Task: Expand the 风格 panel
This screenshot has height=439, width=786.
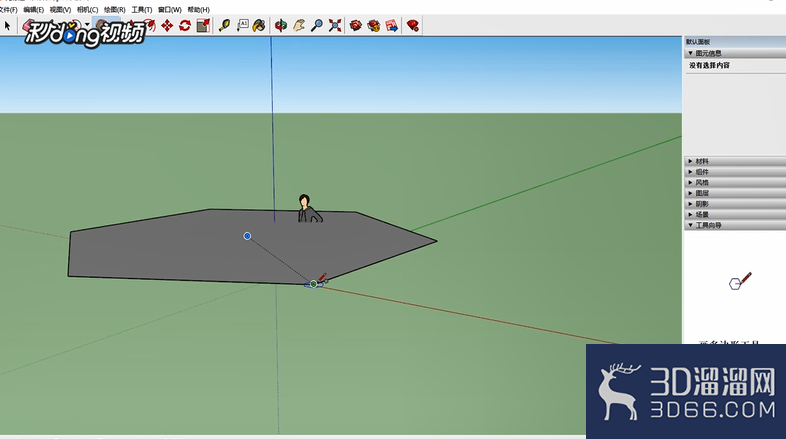Action: click(735, 182)
